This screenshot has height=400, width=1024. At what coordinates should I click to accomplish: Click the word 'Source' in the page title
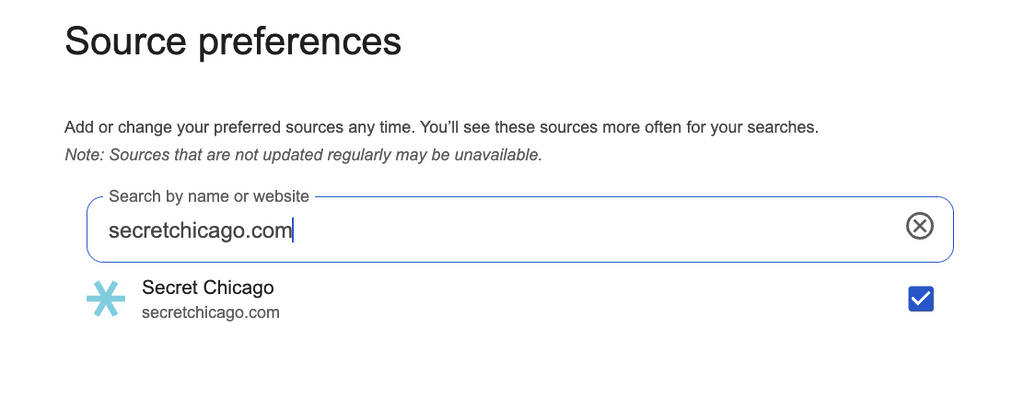[125, 42]
